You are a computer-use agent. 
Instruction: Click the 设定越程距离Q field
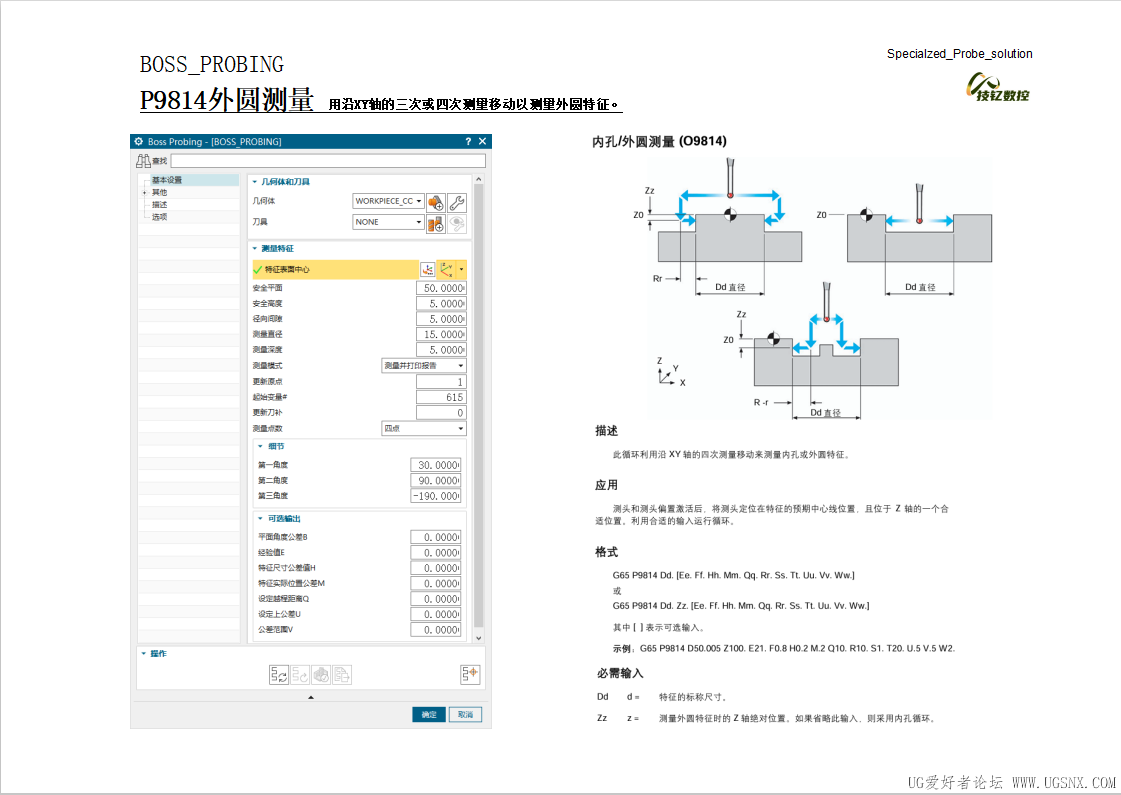click(435, 599)
